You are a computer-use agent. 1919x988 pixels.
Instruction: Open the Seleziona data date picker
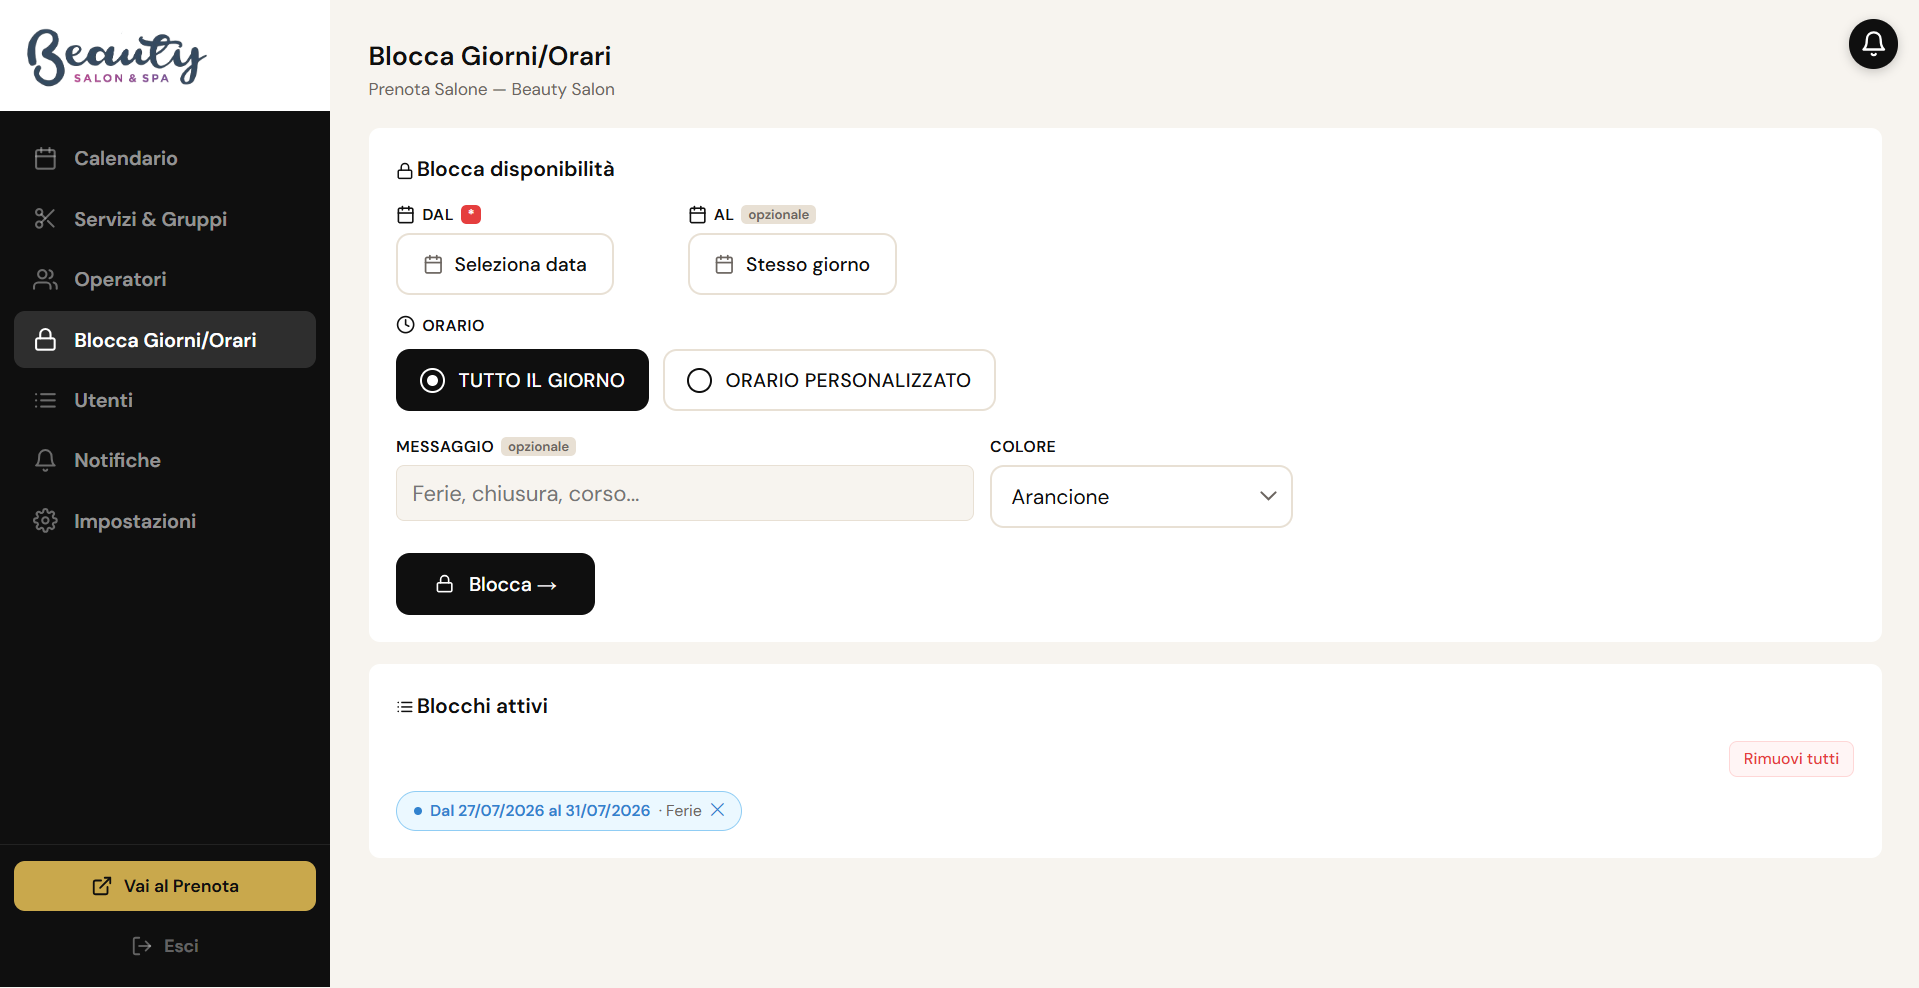click(x=505, y=264)
